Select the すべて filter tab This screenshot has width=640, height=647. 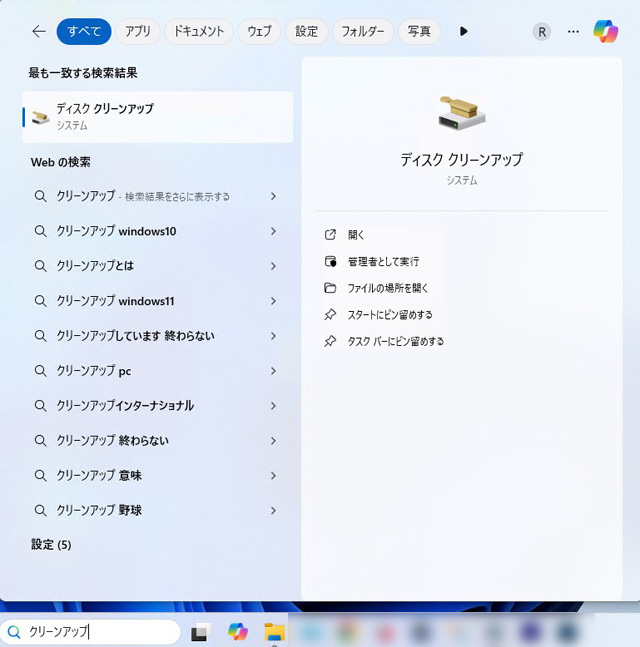[84, 31]
